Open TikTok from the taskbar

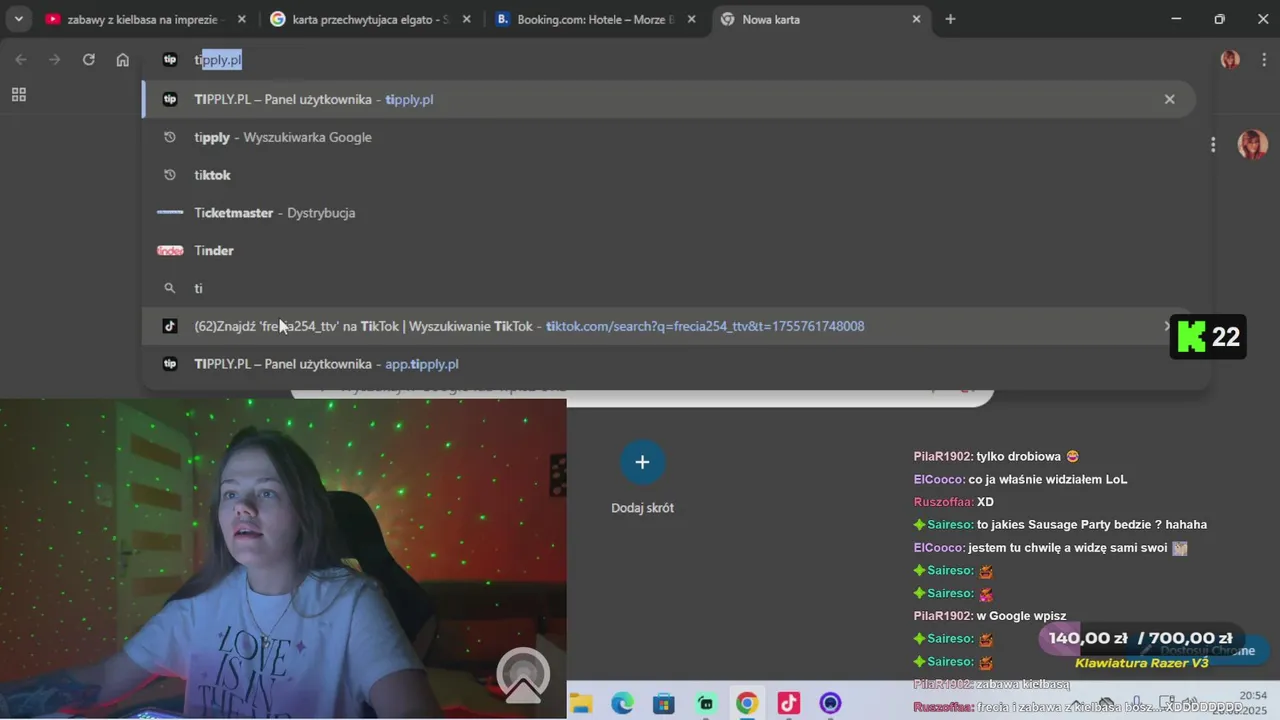tap(789, 704)
